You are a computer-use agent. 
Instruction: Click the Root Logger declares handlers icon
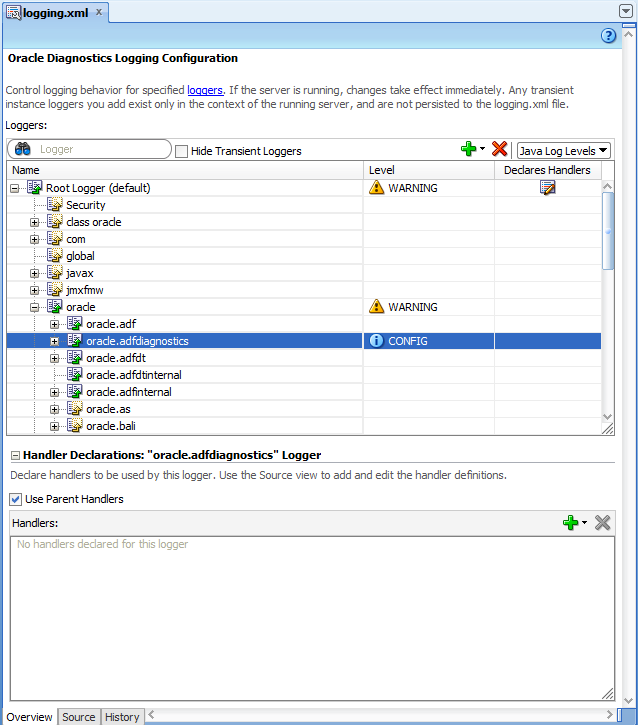[x=547, y=188]
